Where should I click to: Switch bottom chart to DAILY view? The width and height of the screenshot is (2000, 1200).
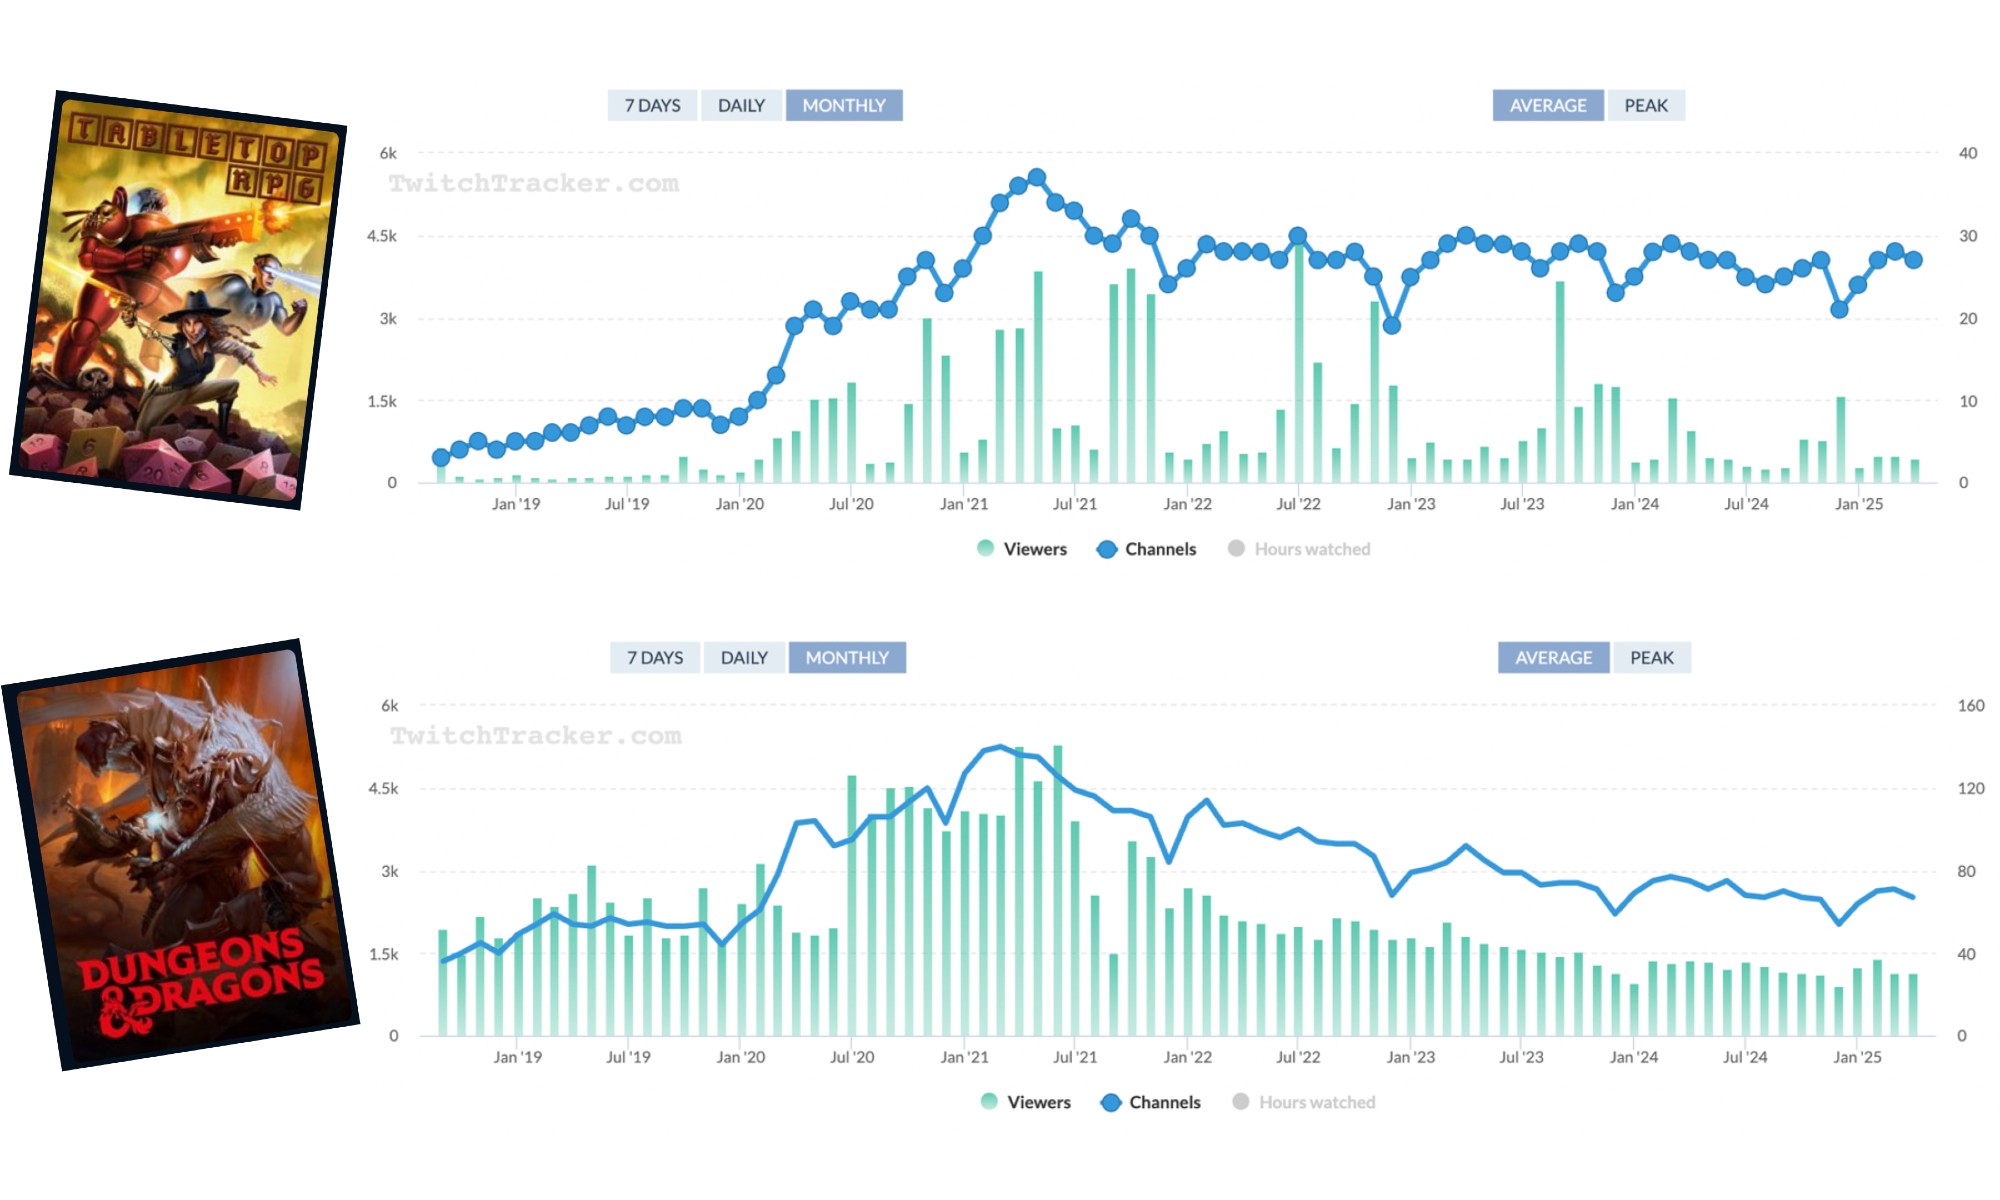click(x=744, y=657)
